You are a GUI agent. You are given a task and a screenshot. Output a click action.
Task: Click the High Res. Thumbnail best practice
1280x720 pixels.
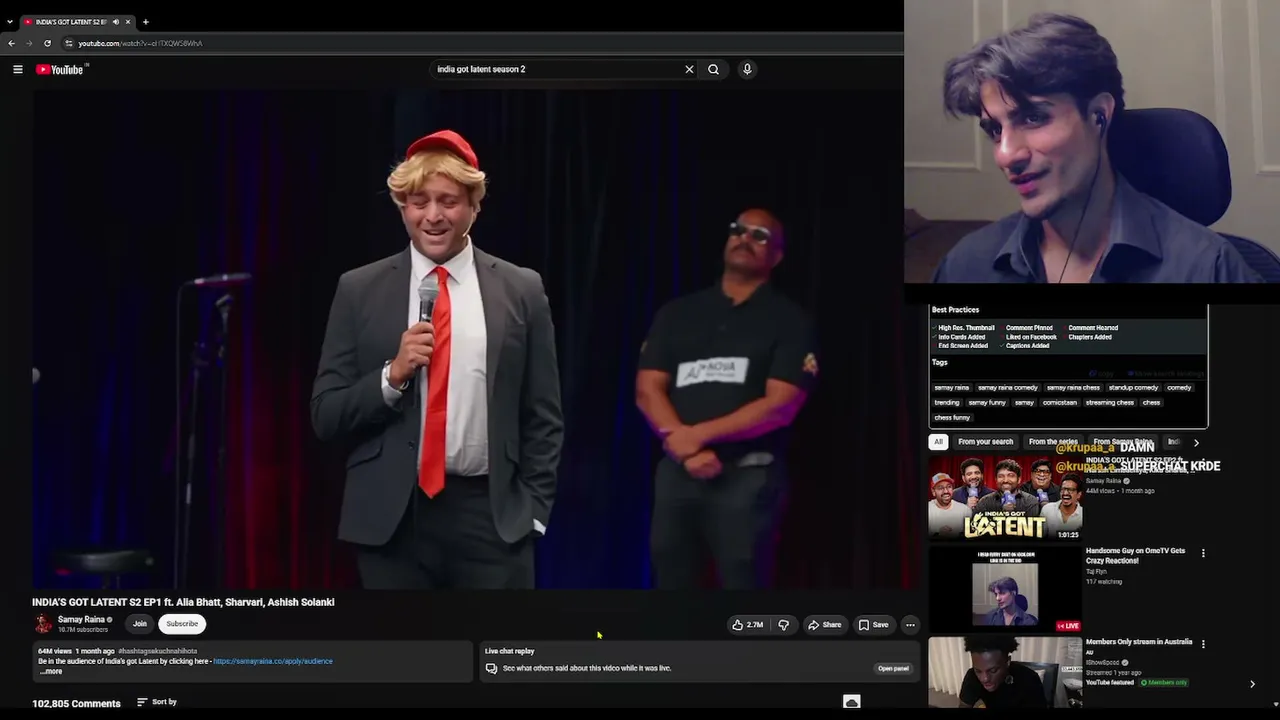[x=966, y=328]
